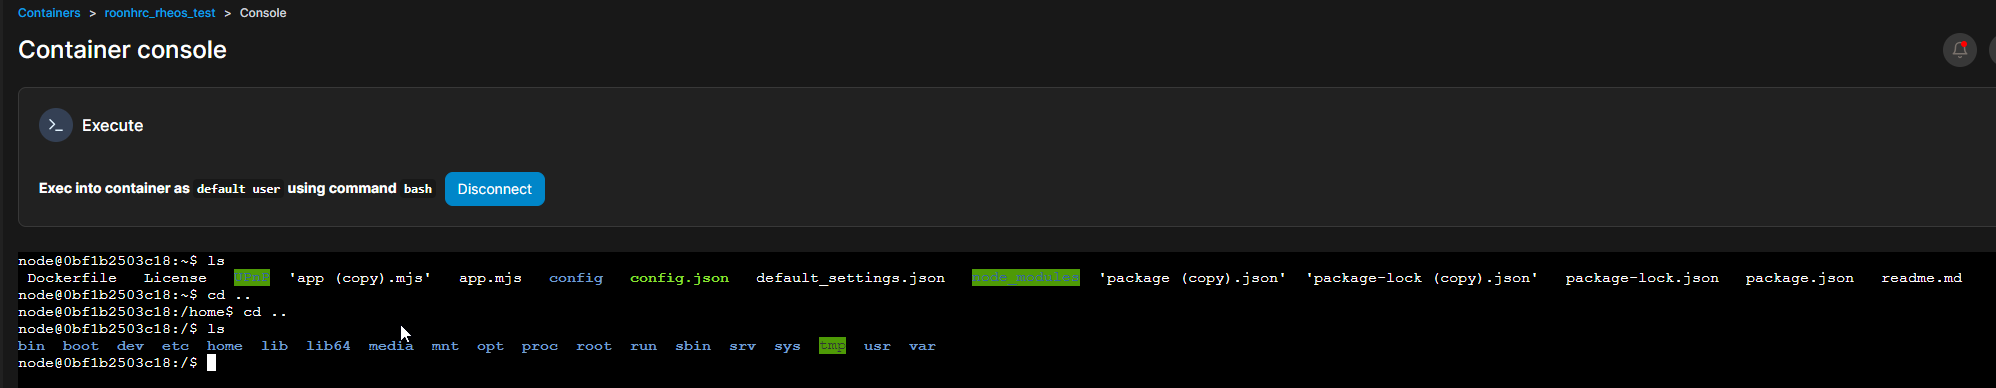Click config.json in the terminal listing
1996x388 pixels.
tap(679, 278)
